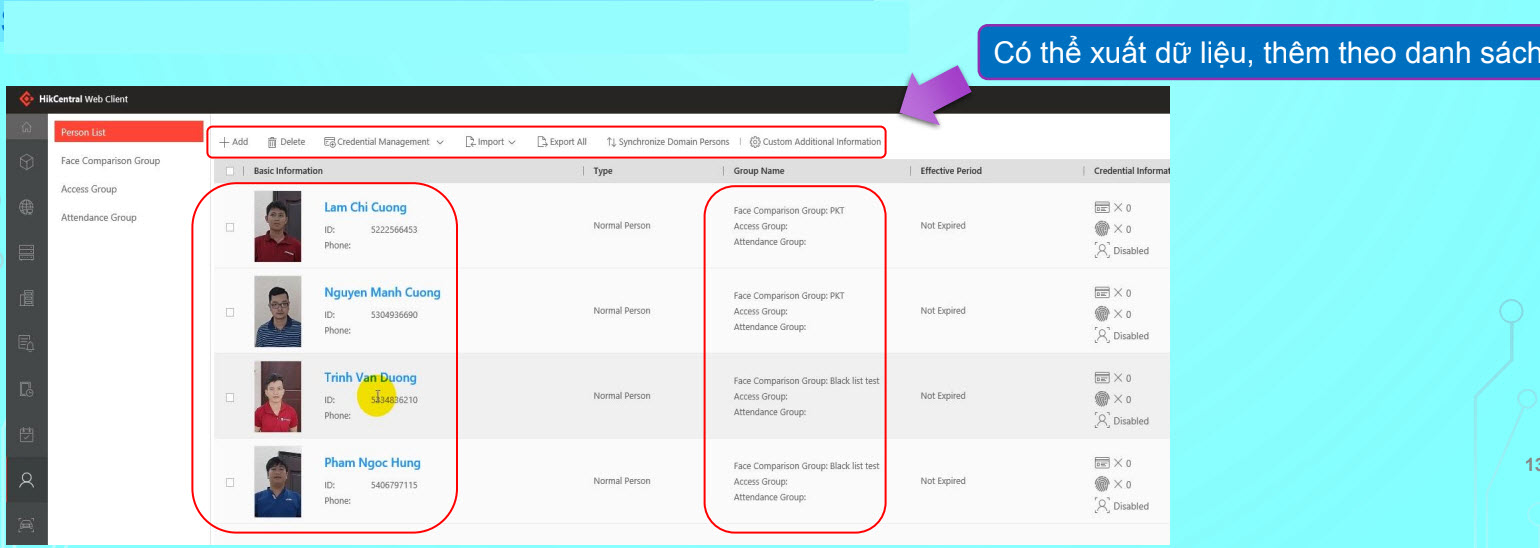Switch to Access Group section
The image size is (1540, 548).
click(x=89, y=189)
